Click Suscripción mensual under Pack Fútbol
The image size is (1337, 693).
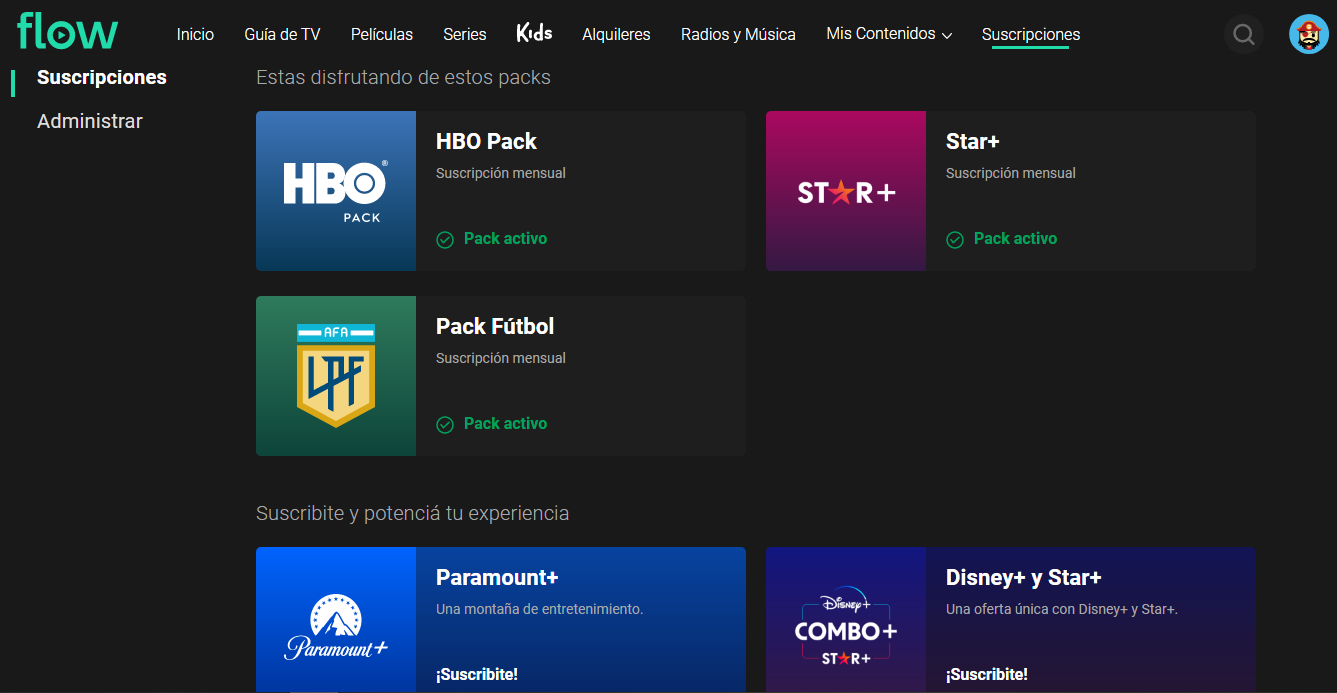tap(501, 358)
